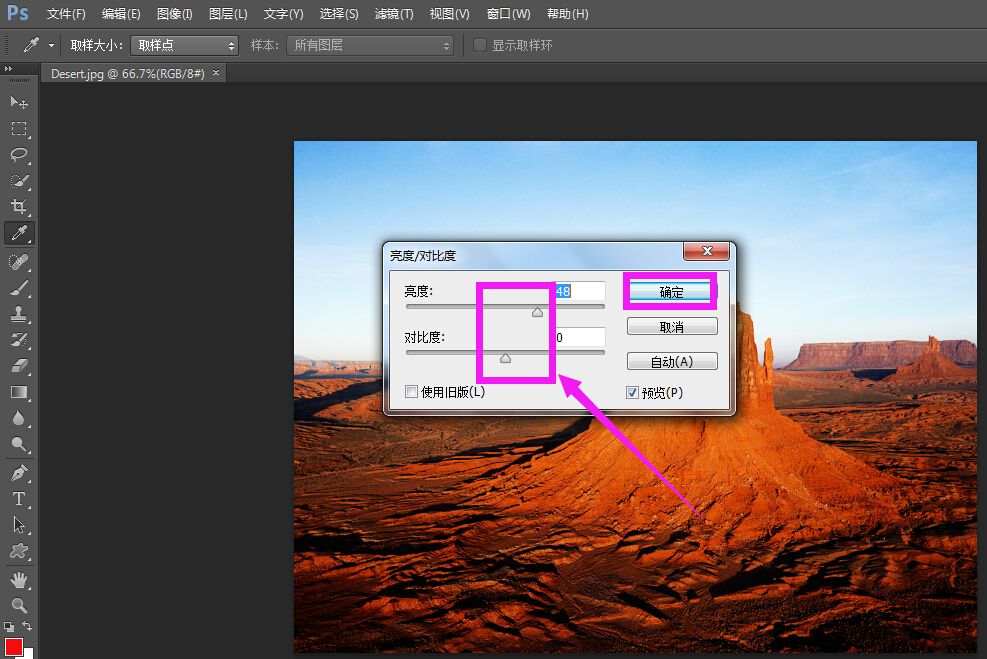Pick the Quick Selection tool
Screen dimensions: 987x659
click(19, 181)
